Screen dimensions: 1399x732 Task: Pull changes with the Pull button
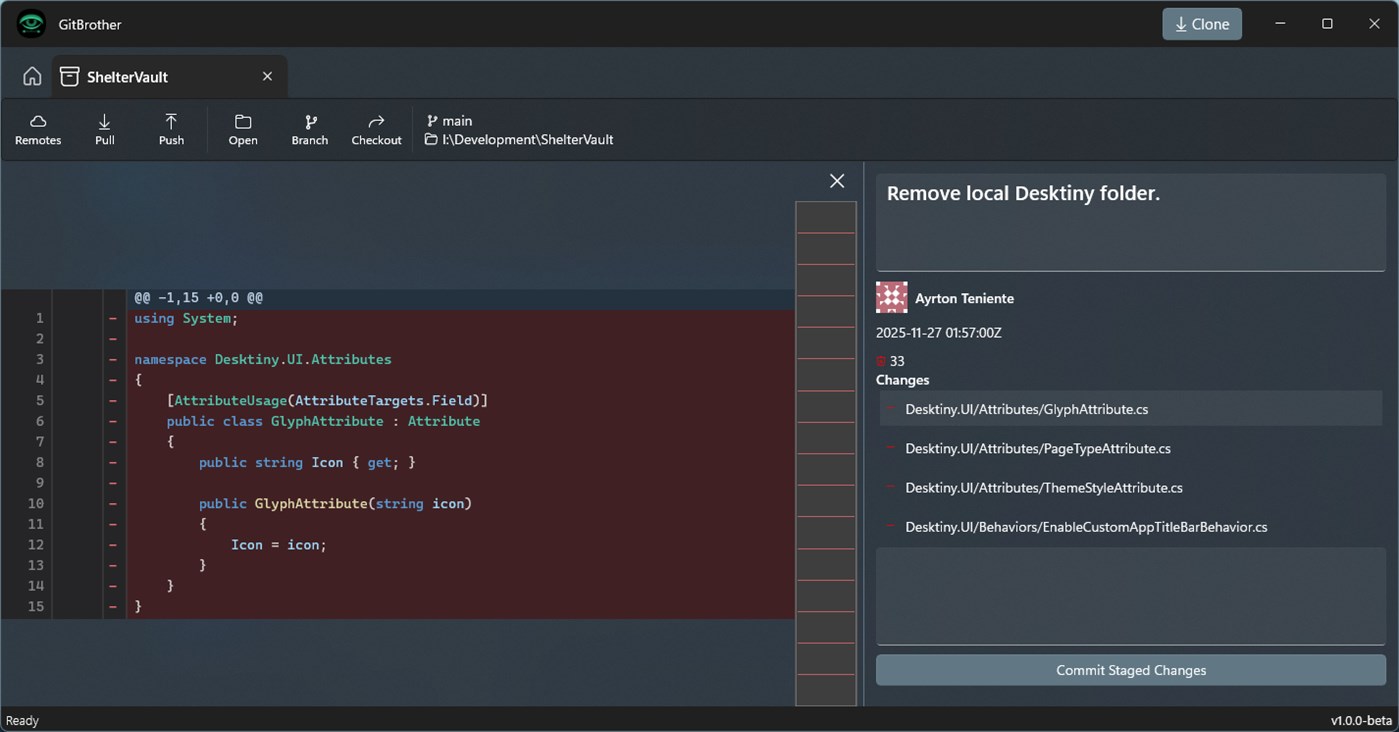point(105,130)
